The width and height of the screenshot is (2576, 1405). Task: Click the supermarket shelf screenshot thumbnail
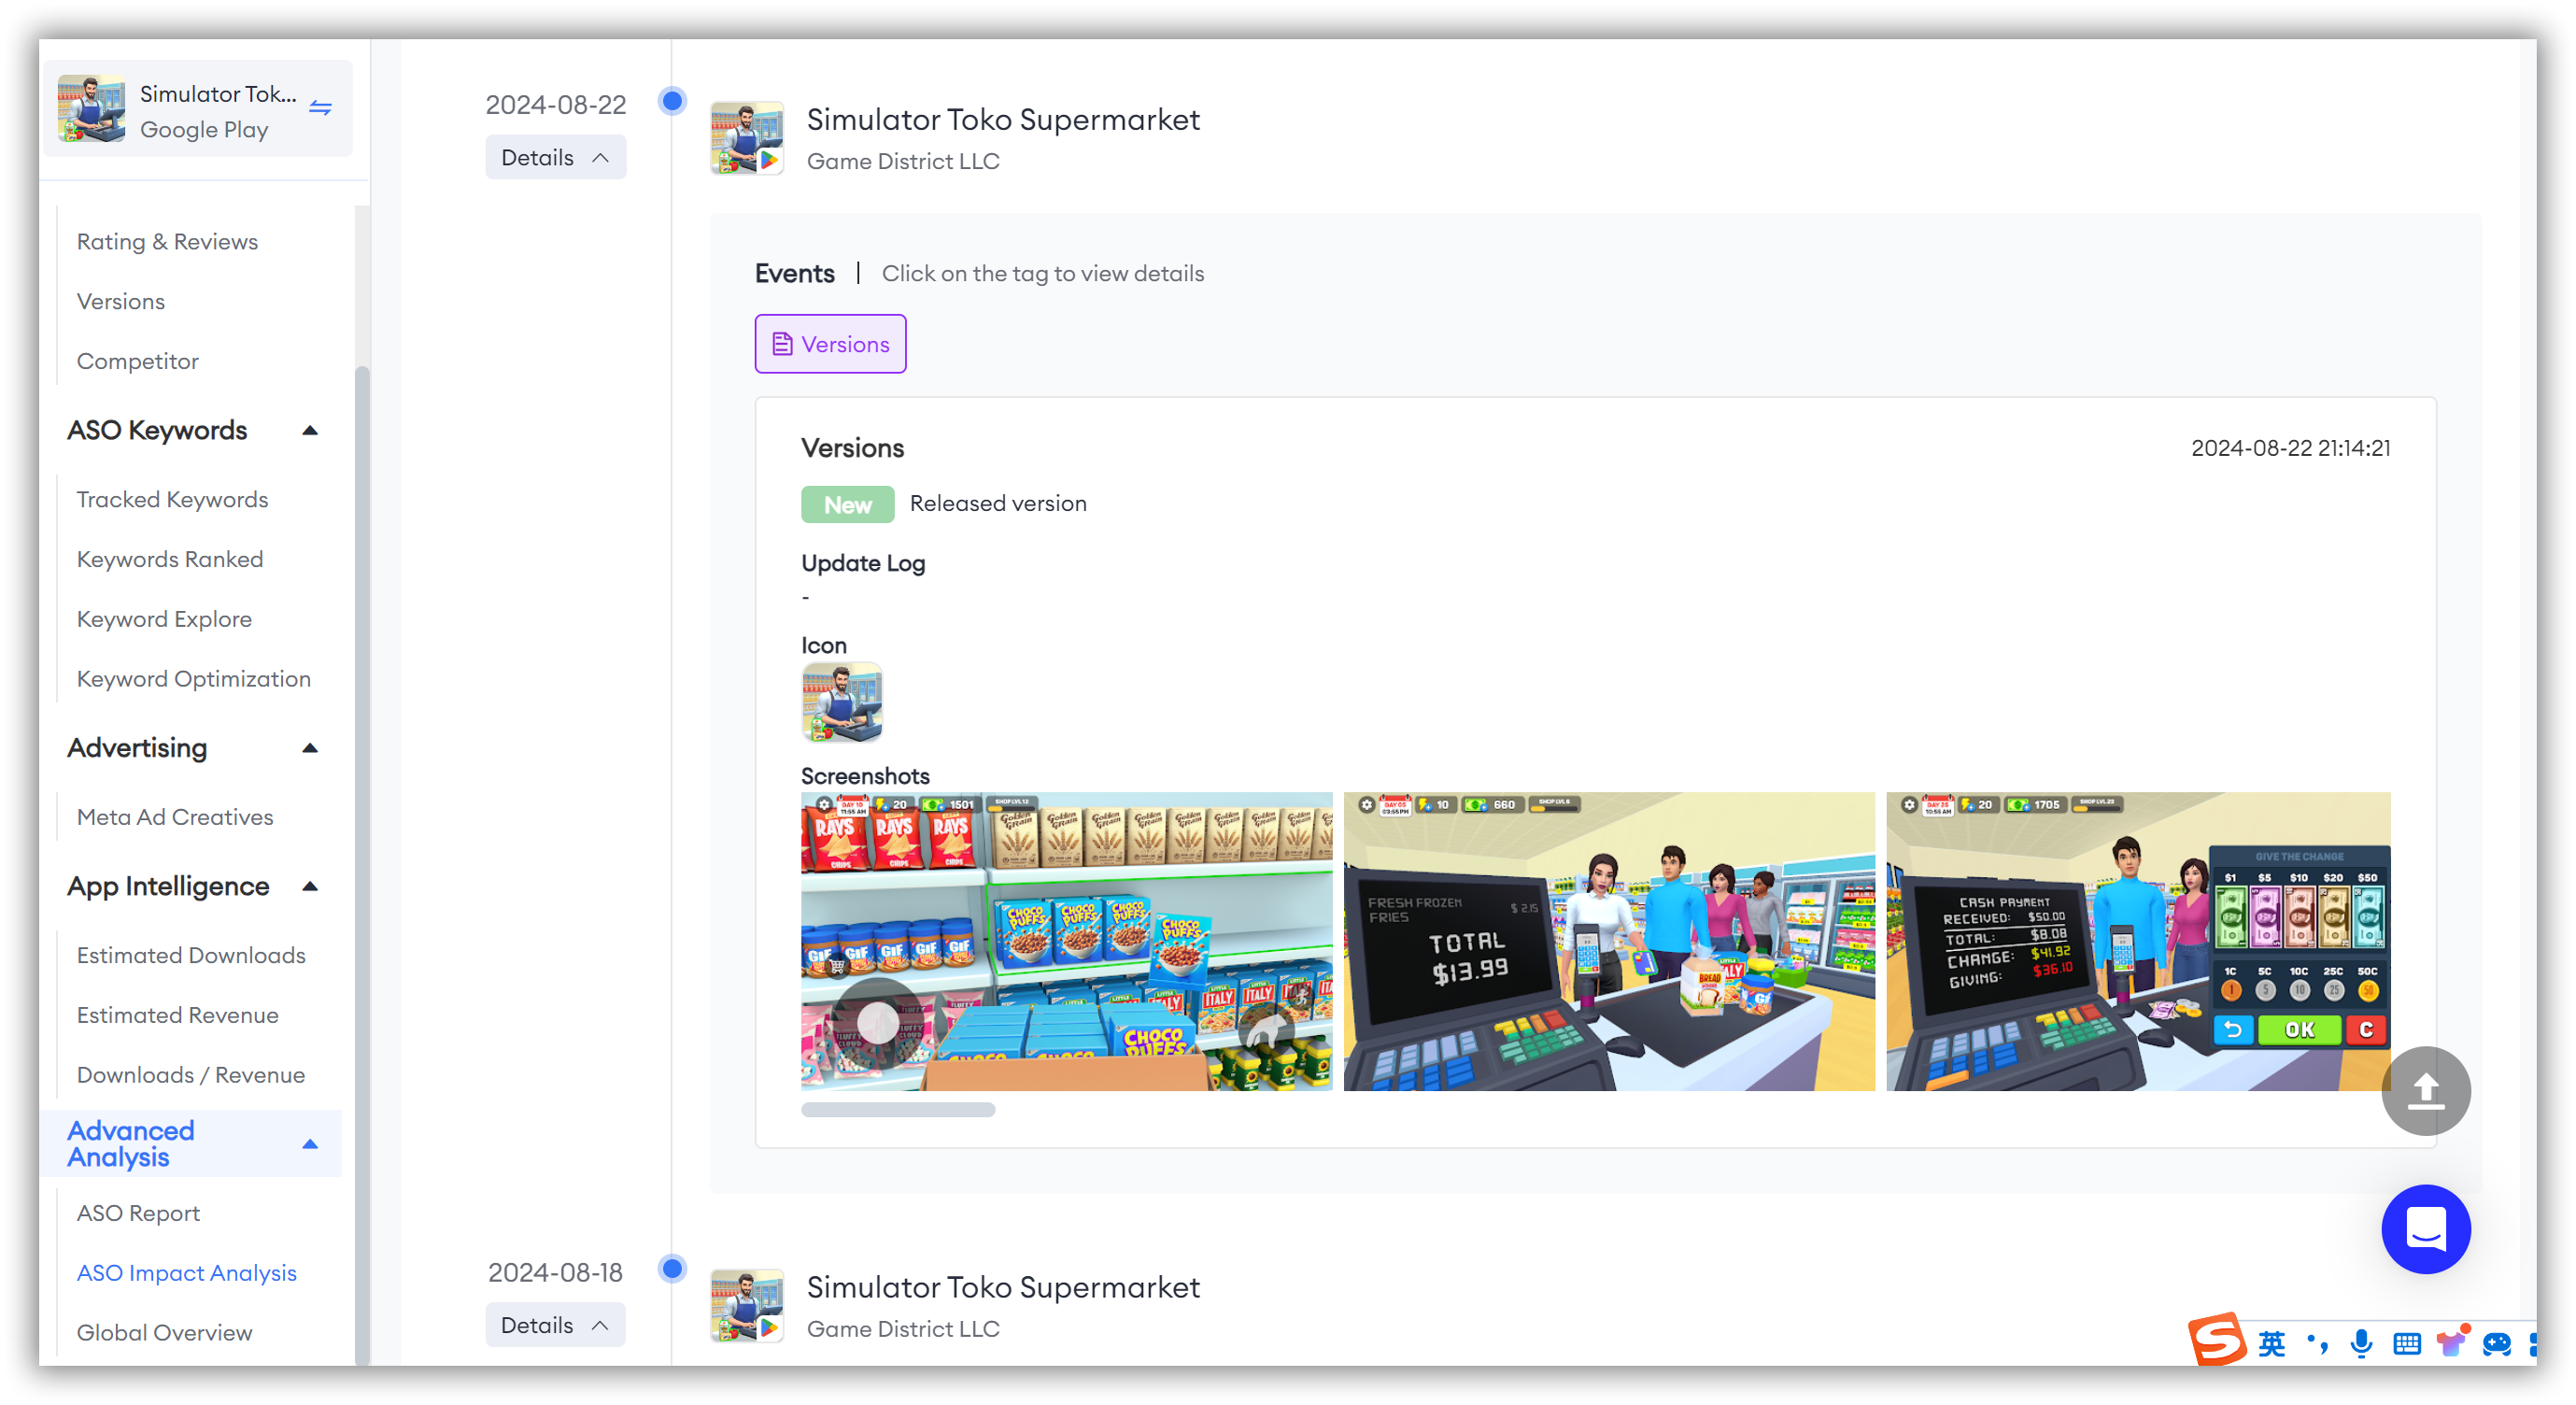coord(1064,942)
